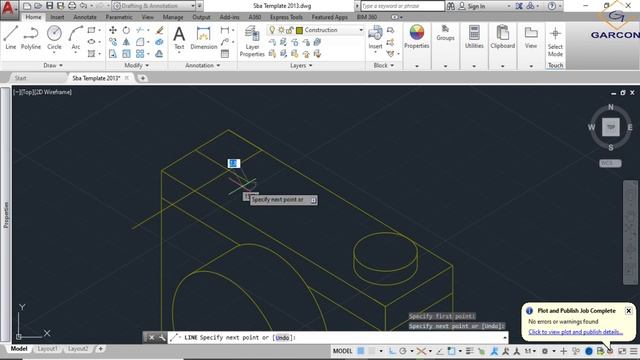
Task: Open the Express Tools ribbon tab
Action: pyautogui.click(x=286, y=17)
